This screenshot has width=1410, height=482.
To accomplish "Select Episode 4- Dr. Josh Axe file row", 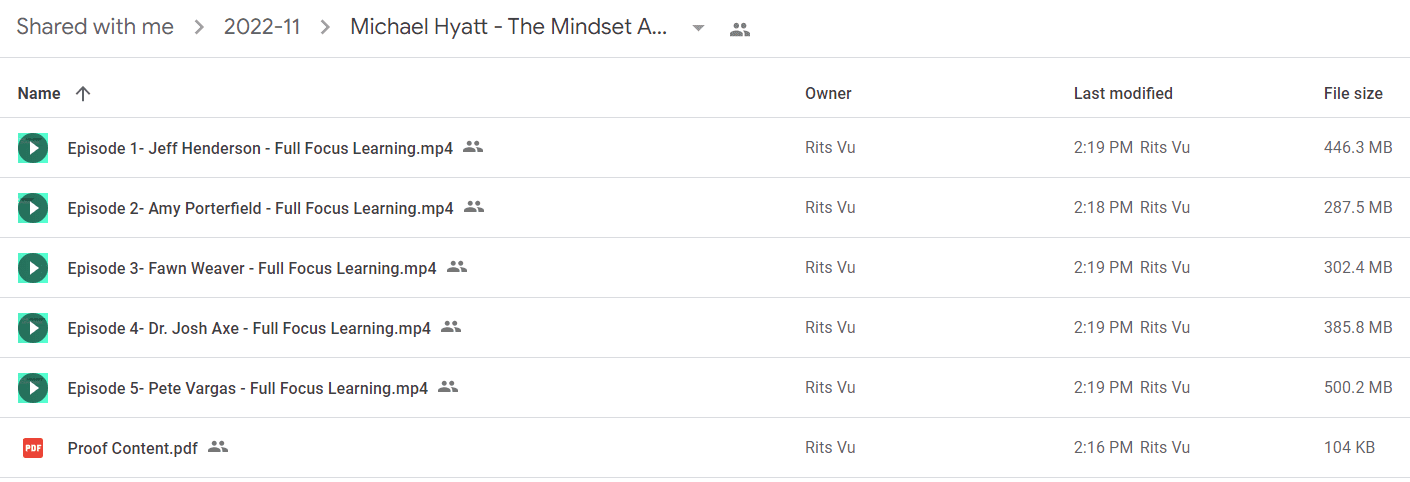I will [x=705, y=328].
